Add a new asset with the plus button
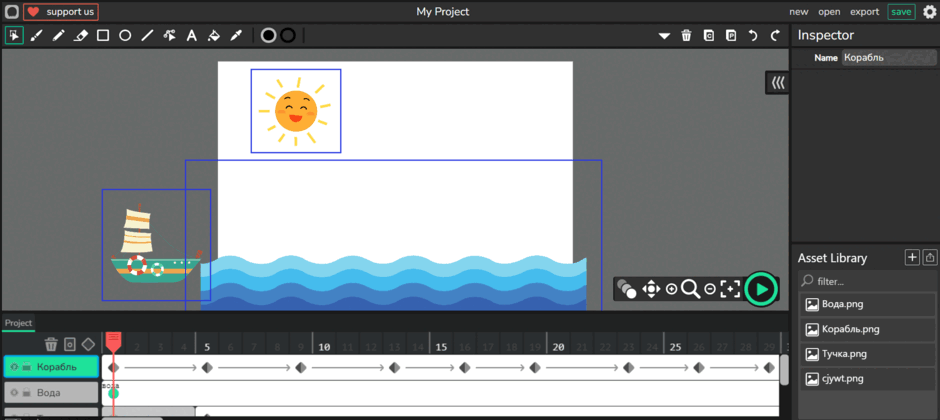The image size is (940, 420). coord(912,258)
